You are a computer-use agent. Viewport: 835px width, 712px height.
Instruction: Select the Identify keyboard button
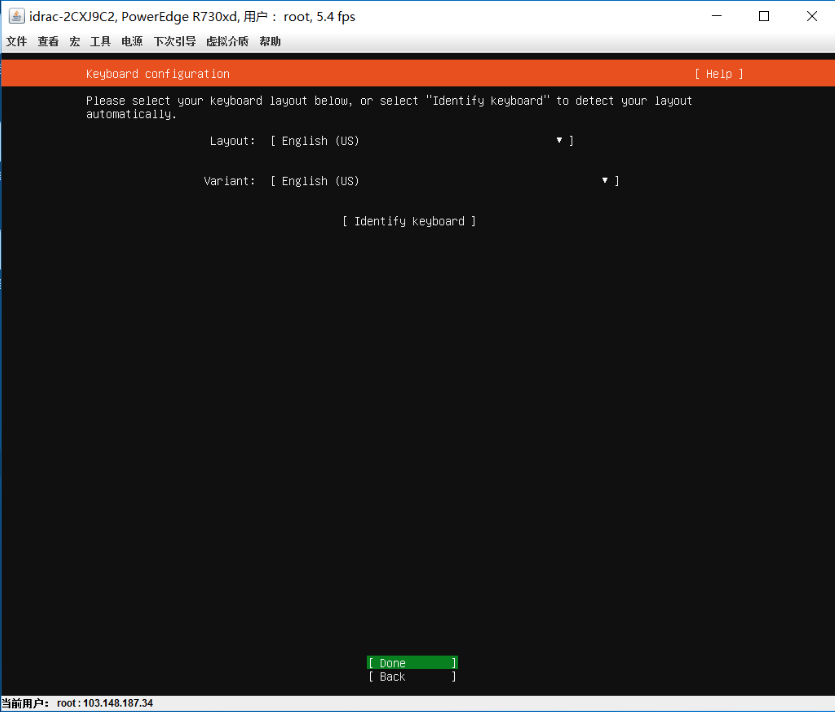409,221
